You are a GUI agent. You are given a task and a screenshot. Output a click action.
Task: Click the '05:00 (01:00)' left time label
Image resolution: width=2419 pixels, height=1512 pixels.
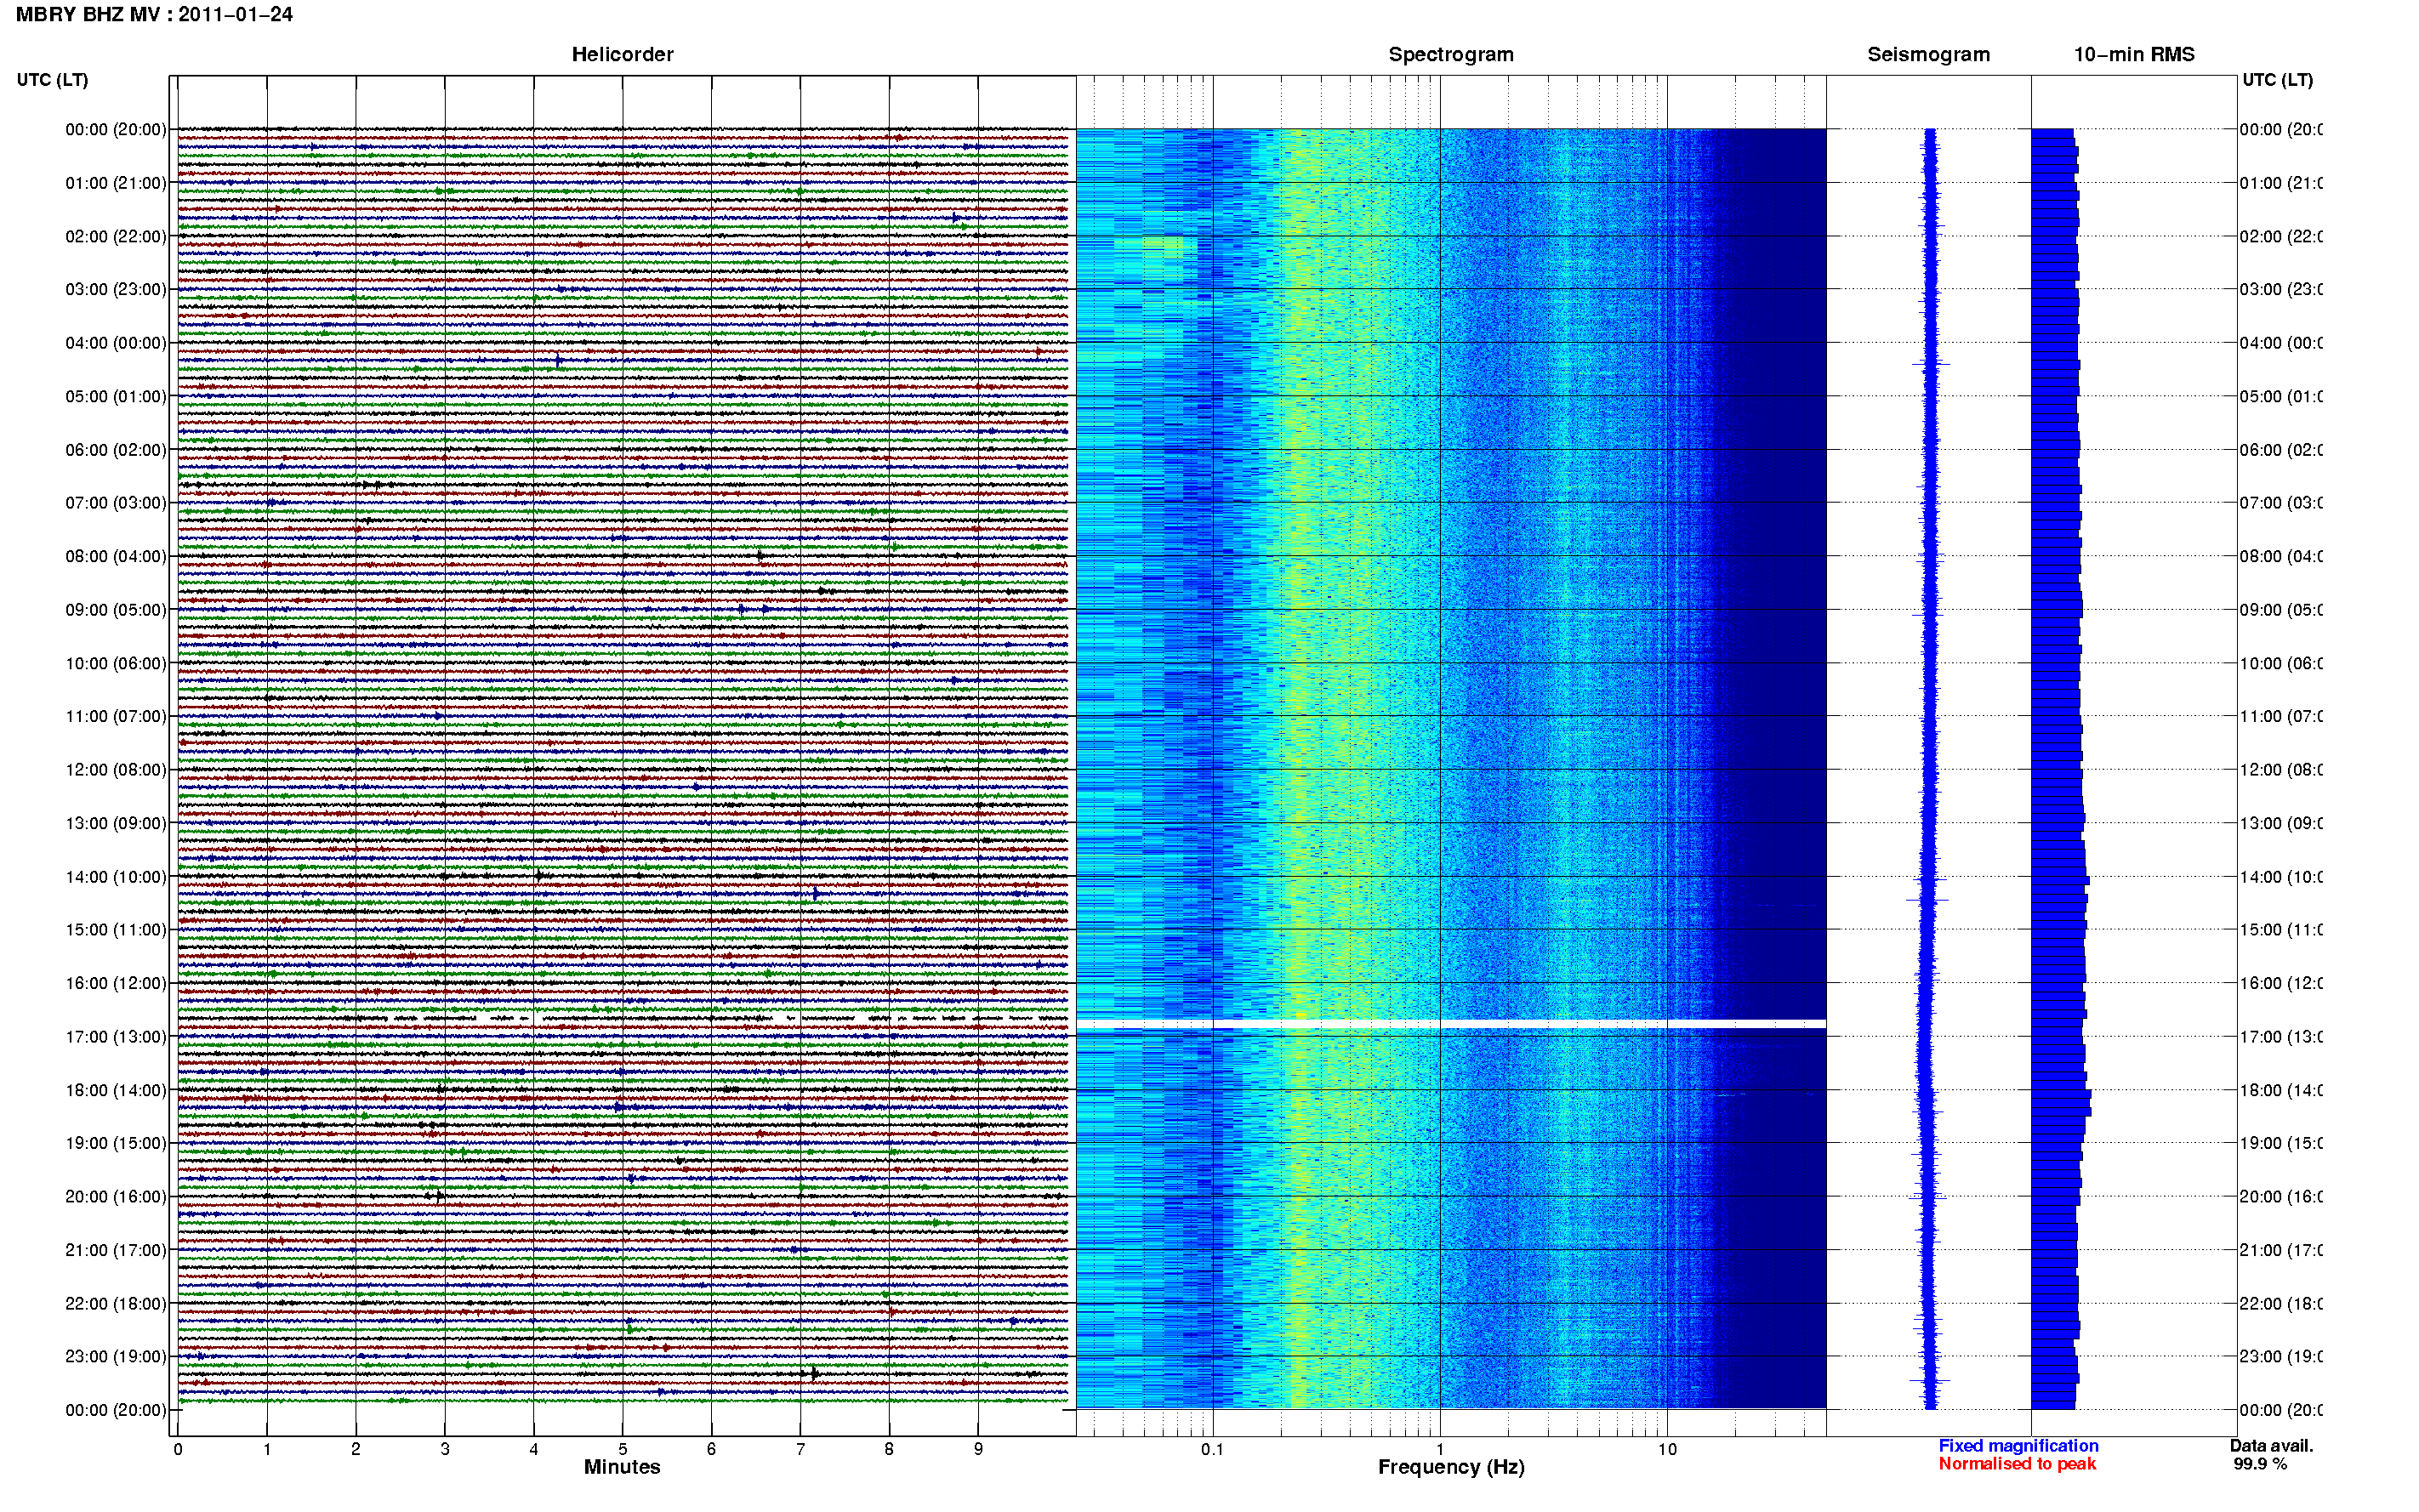pyautogui.click(x=116, y=396)
